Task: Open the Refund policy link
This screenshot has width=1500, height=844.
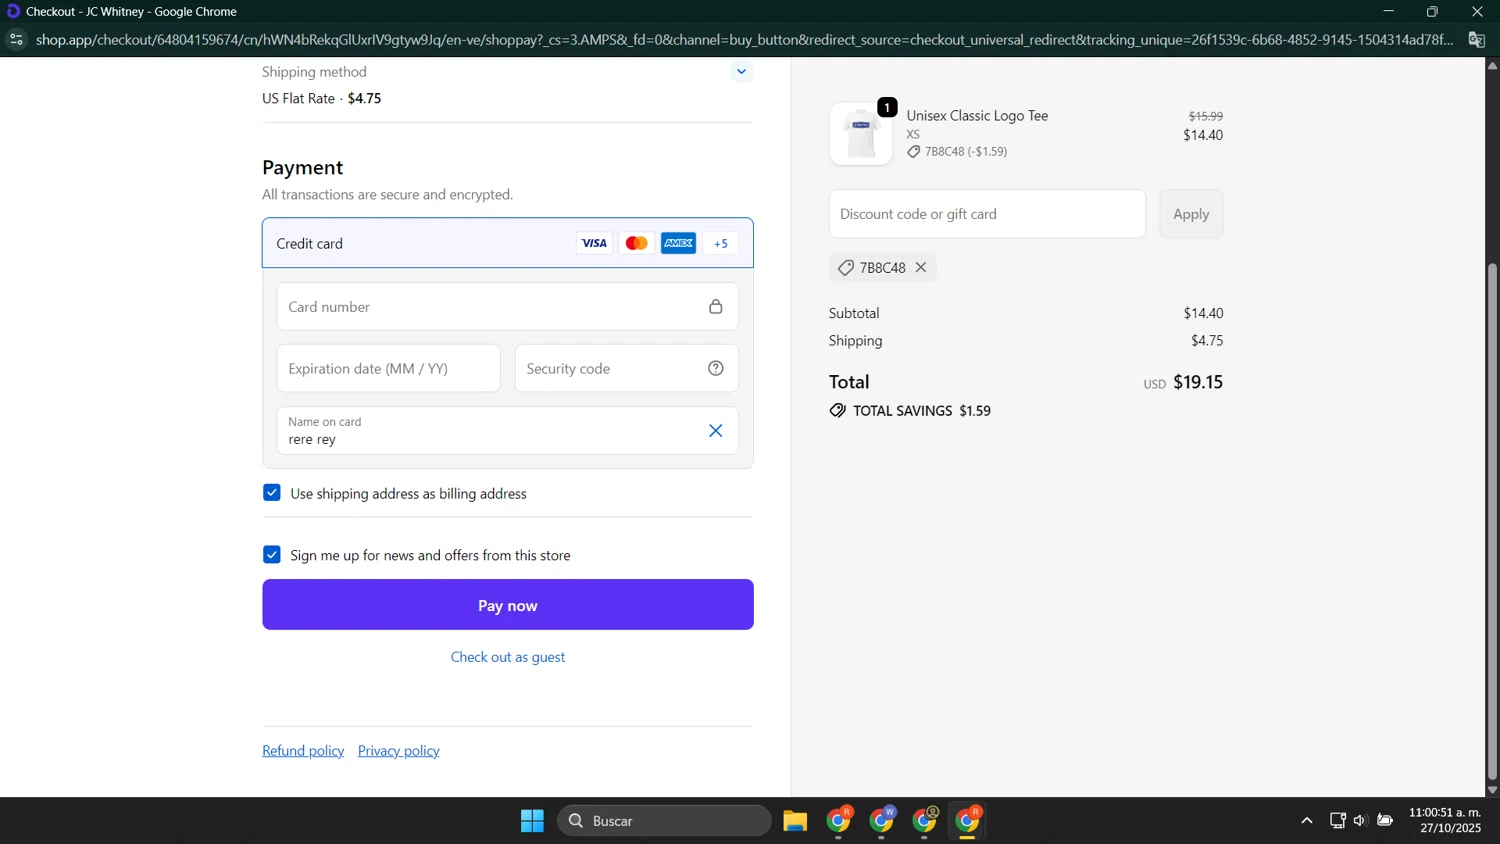Action: coord(303,751)
